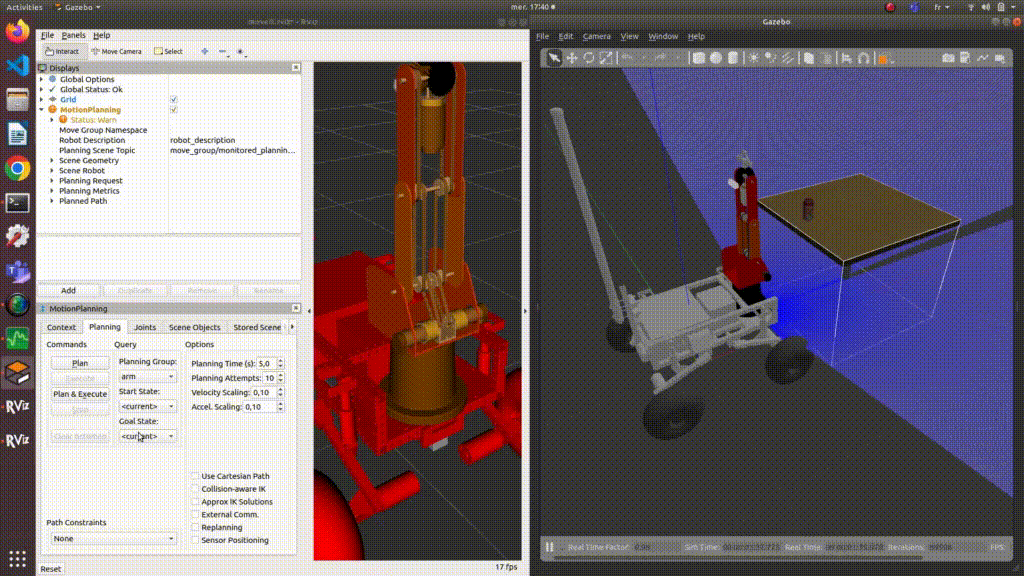Open Gazebo's log recording icon
Screen dimensions: 1024x576
click(x=965, y=58)
